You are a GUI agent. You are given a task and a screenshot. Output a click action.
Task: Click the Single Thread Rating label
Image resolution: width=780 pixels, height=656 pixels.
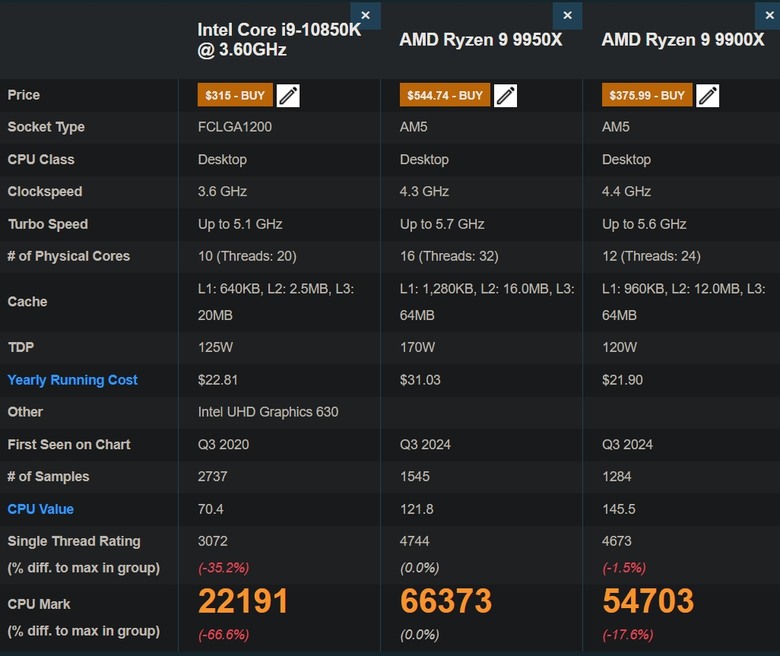click(74, 541)
